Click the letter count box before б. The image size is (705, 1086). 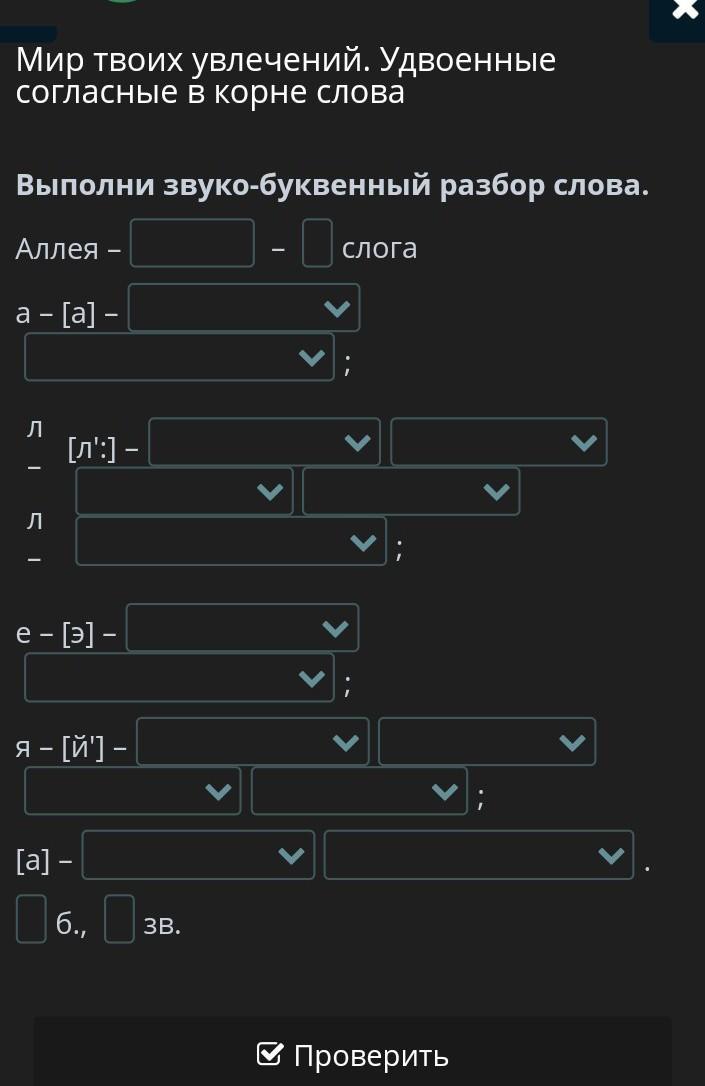point(31,919)
